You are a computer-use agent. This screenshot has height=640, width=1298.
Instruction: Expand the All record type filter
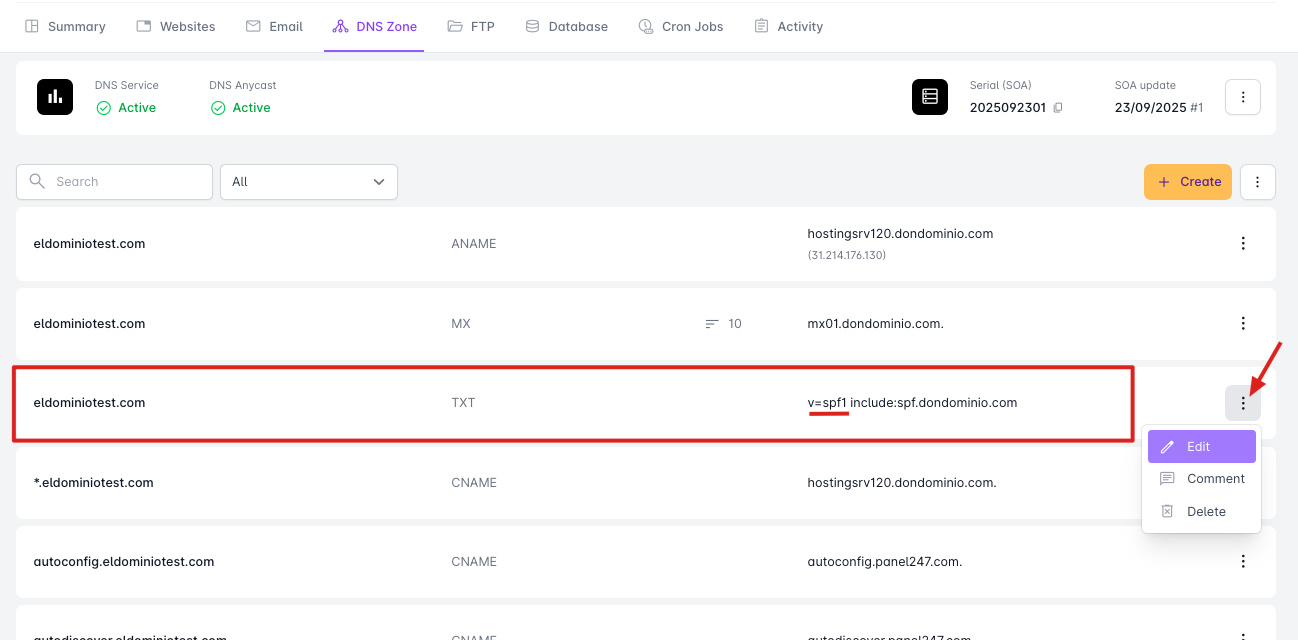click(308, 182)
